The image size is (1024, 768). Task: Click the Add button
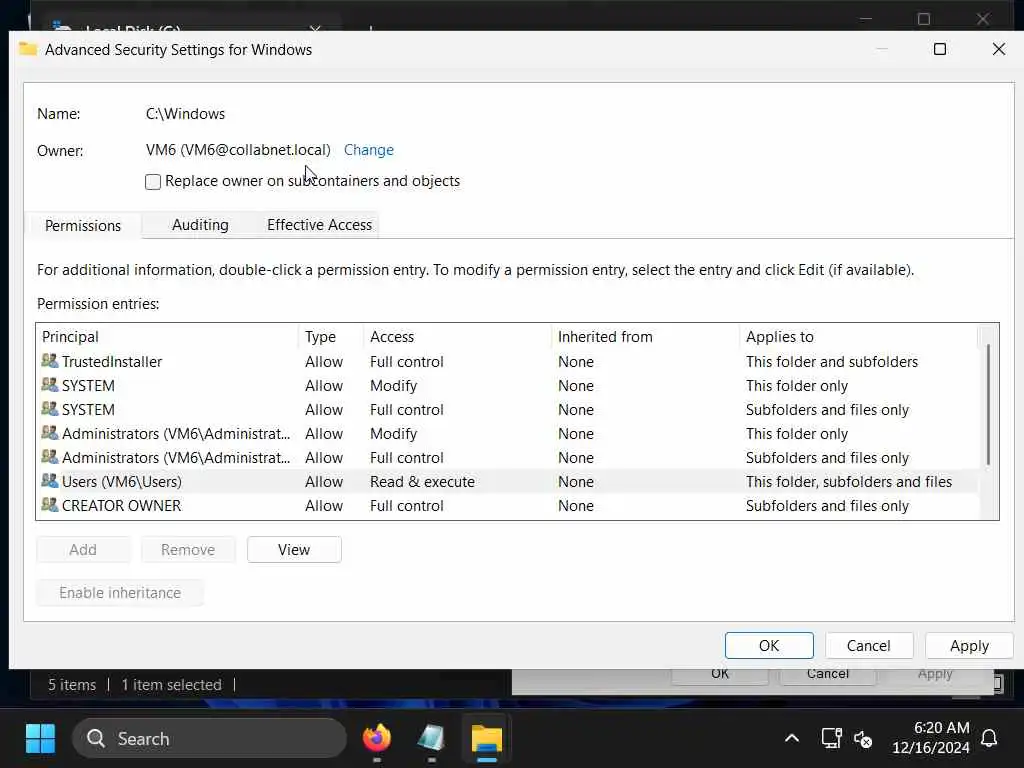point(83,549)
